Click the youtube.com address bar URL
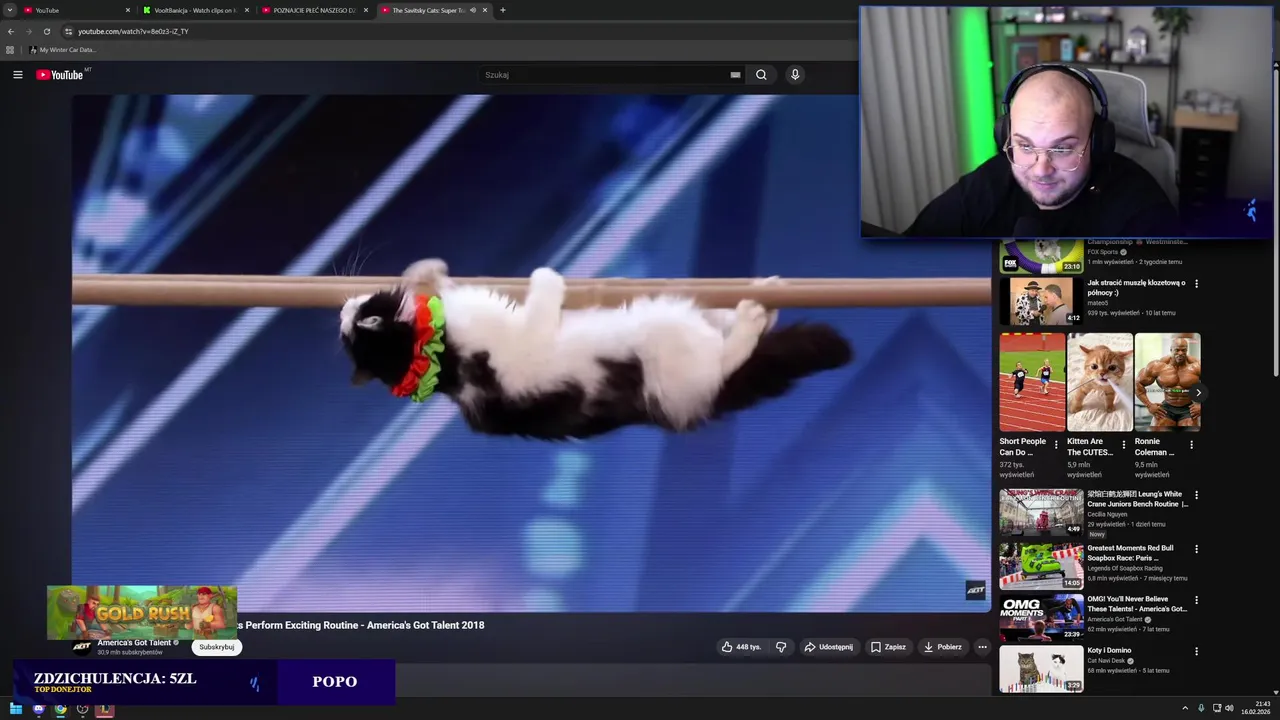Screen dimensions: 1280x720 (133, 31)
